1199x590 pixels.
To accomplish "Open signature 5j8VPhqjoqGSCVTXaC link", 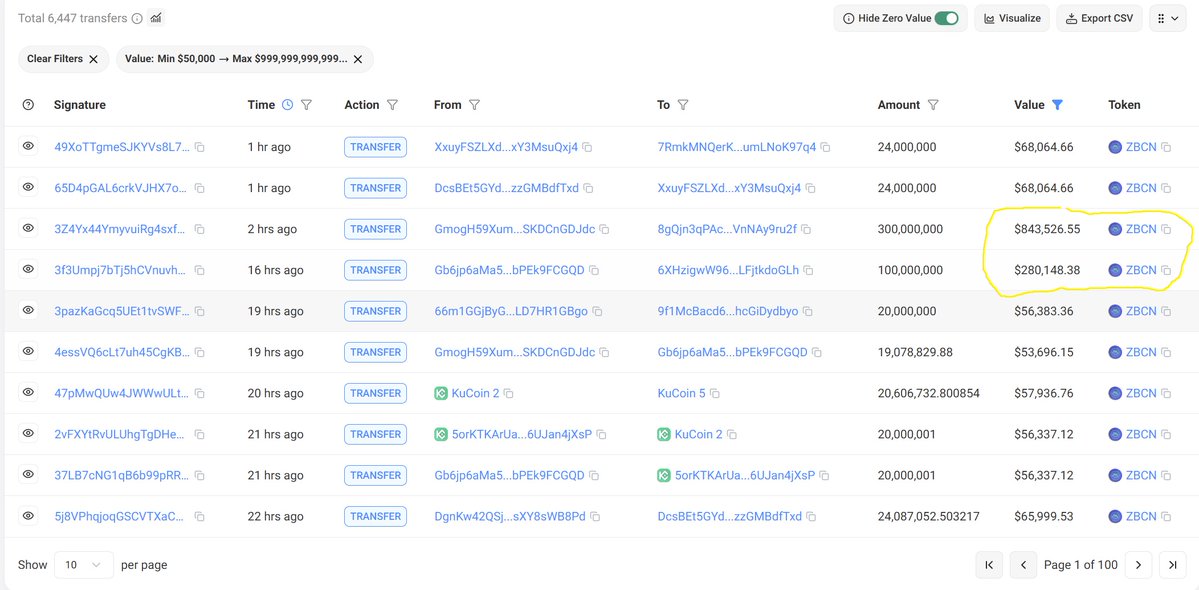I will pos(119,516).
